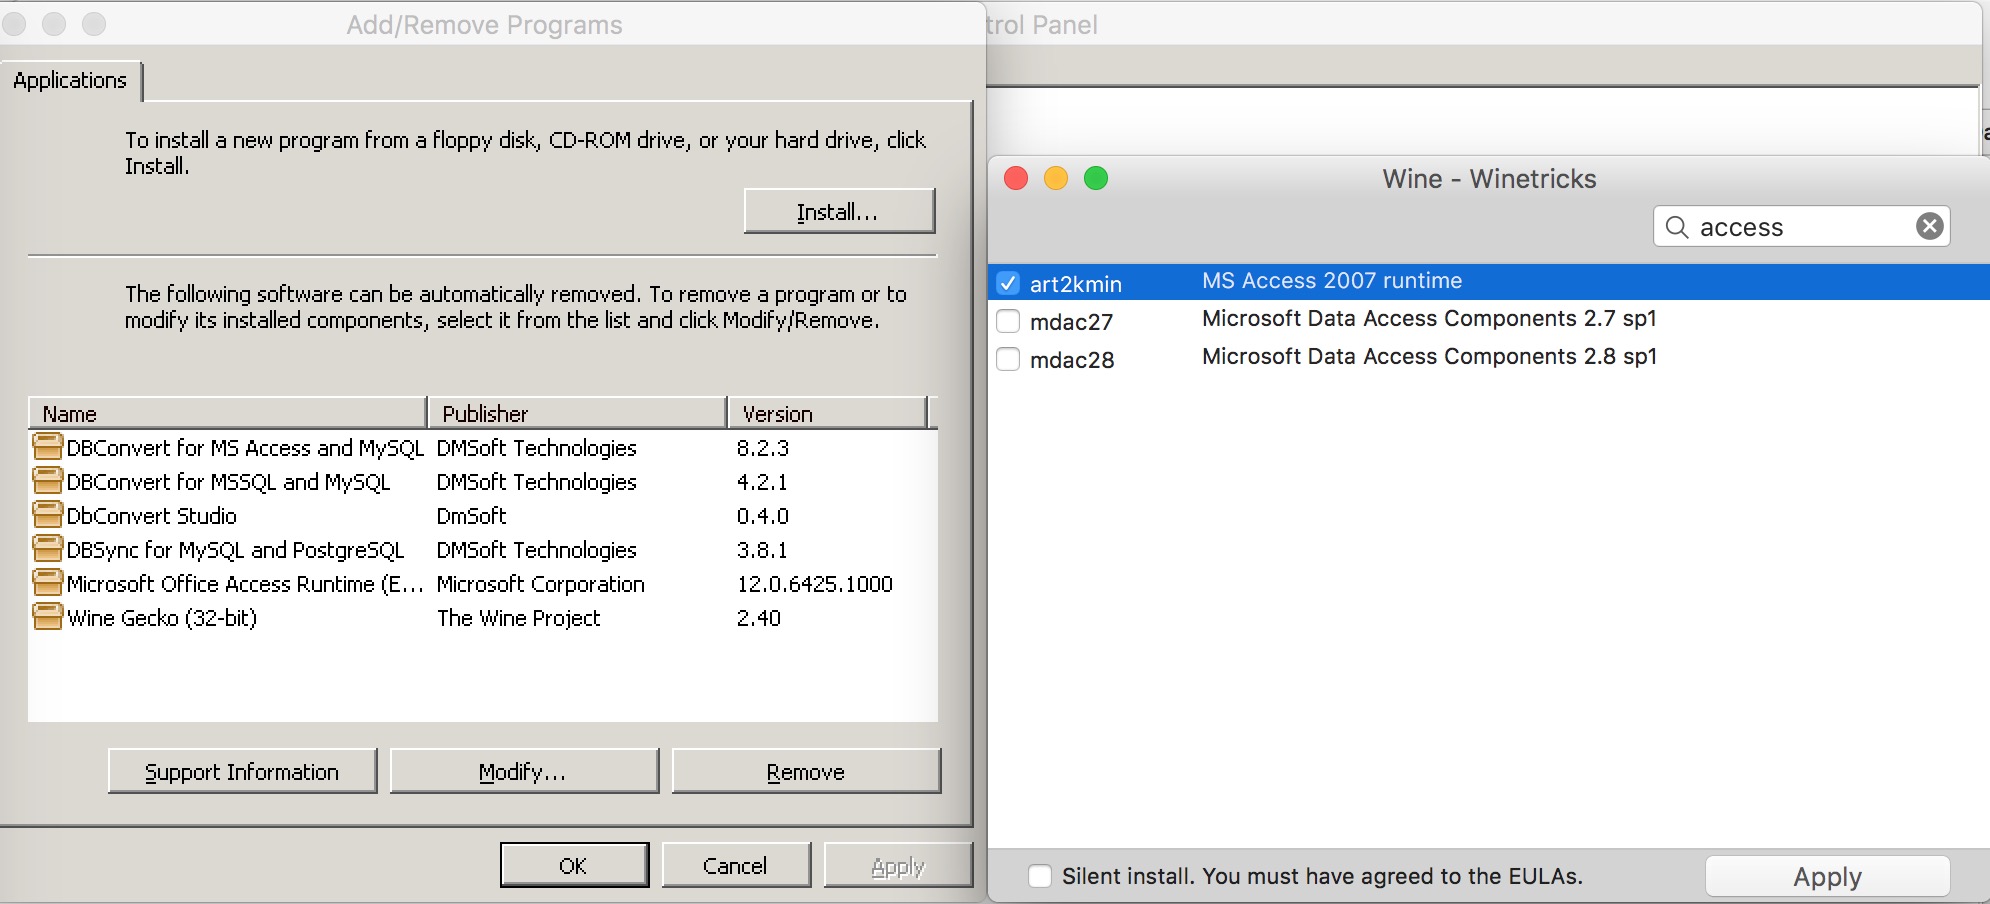This screenshot has width=1990, height=904.
Task: Click the Remove button
Action: tap(806, 771)
